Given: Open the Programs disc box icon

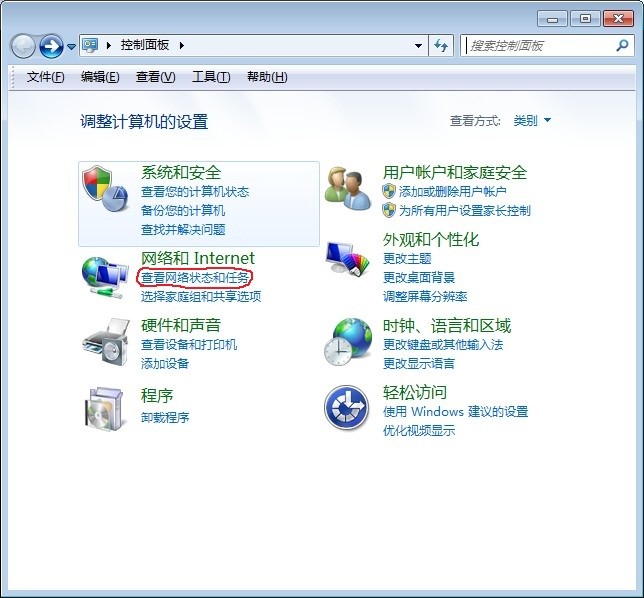Looking at the screenshot, I should click(105, 408).
